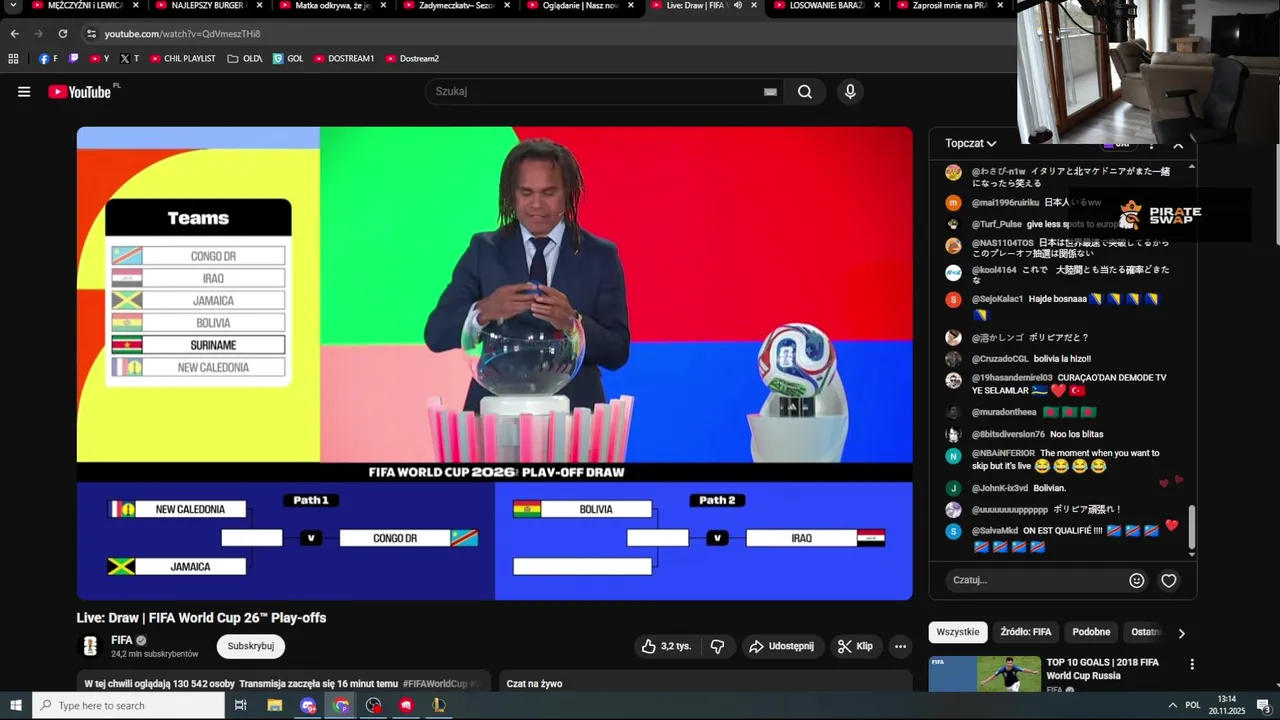Start voice search with the microphone icon
This screenshot has height=720, width=1280.
pyautogui.click(x=850, y=92)
